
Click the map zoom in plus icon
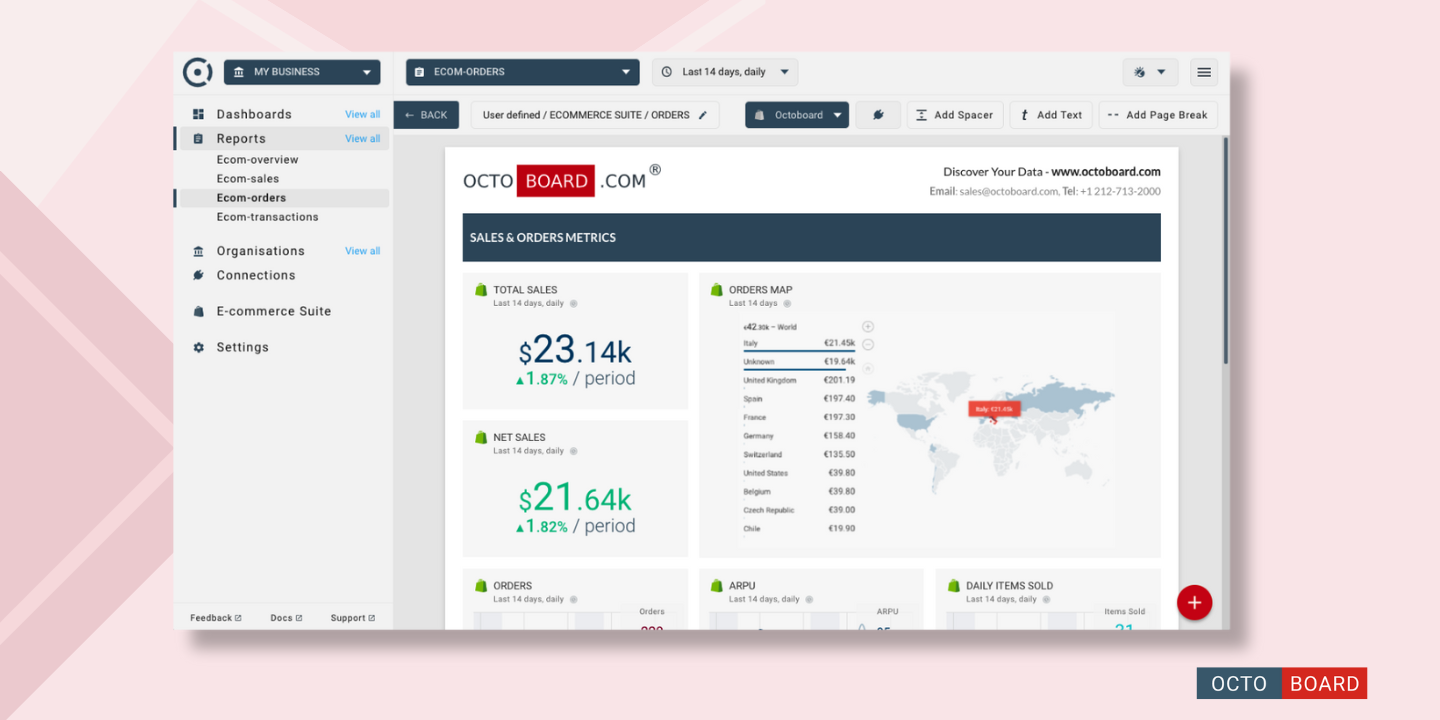tap(868, 326)
